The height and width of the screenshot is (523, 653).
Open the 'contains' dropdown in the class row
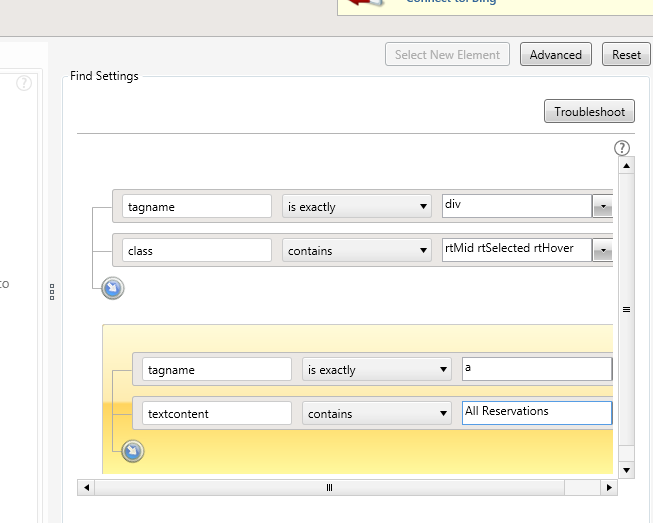(356, 250)
